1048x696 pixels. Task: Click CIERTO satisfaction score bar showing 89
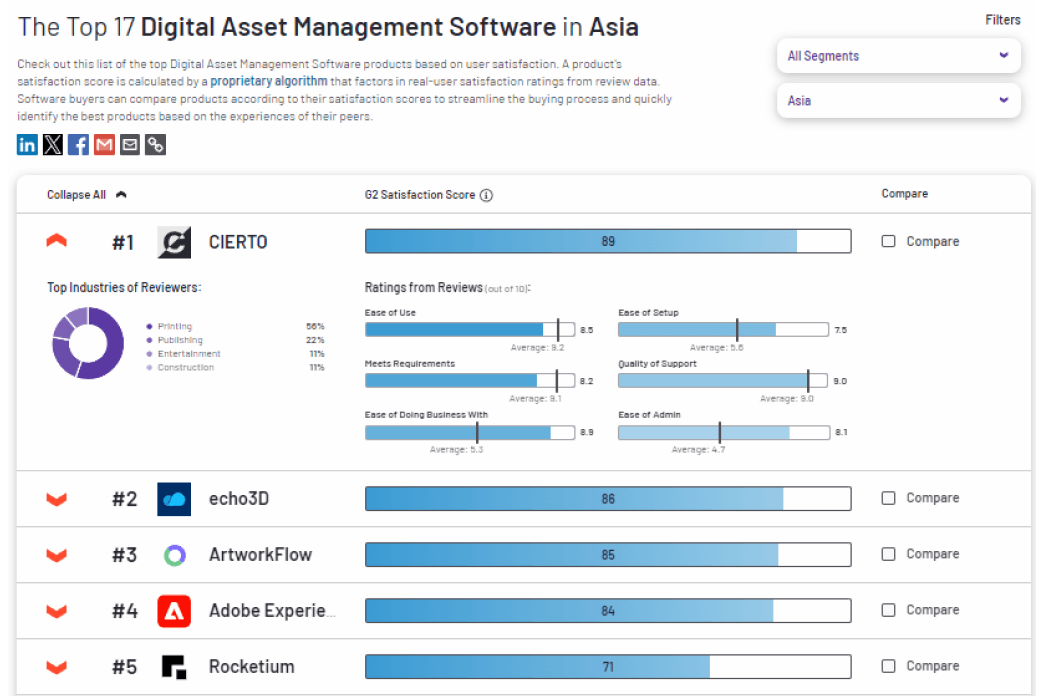click(x=608, y=241)
